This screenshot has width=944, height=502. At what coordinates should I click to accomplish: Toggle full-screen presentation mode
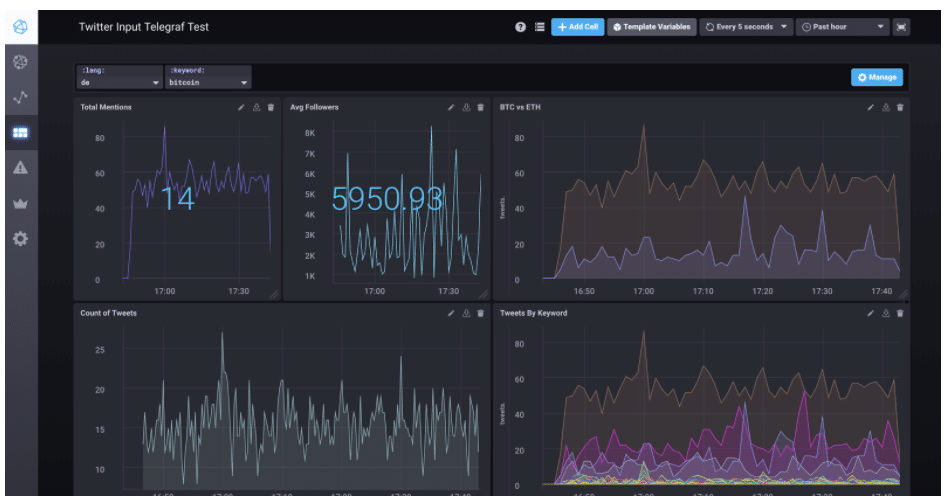901,27
